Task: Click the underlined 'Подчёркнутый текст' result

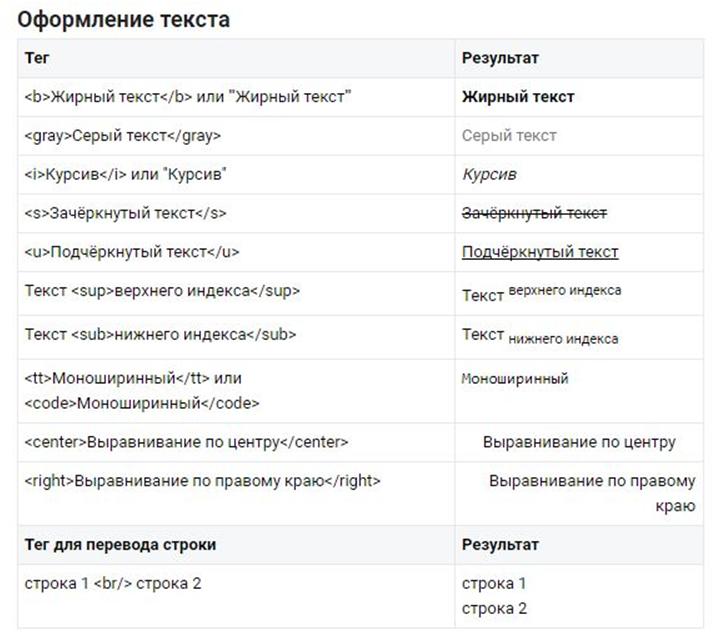Action: pos(540,252)
